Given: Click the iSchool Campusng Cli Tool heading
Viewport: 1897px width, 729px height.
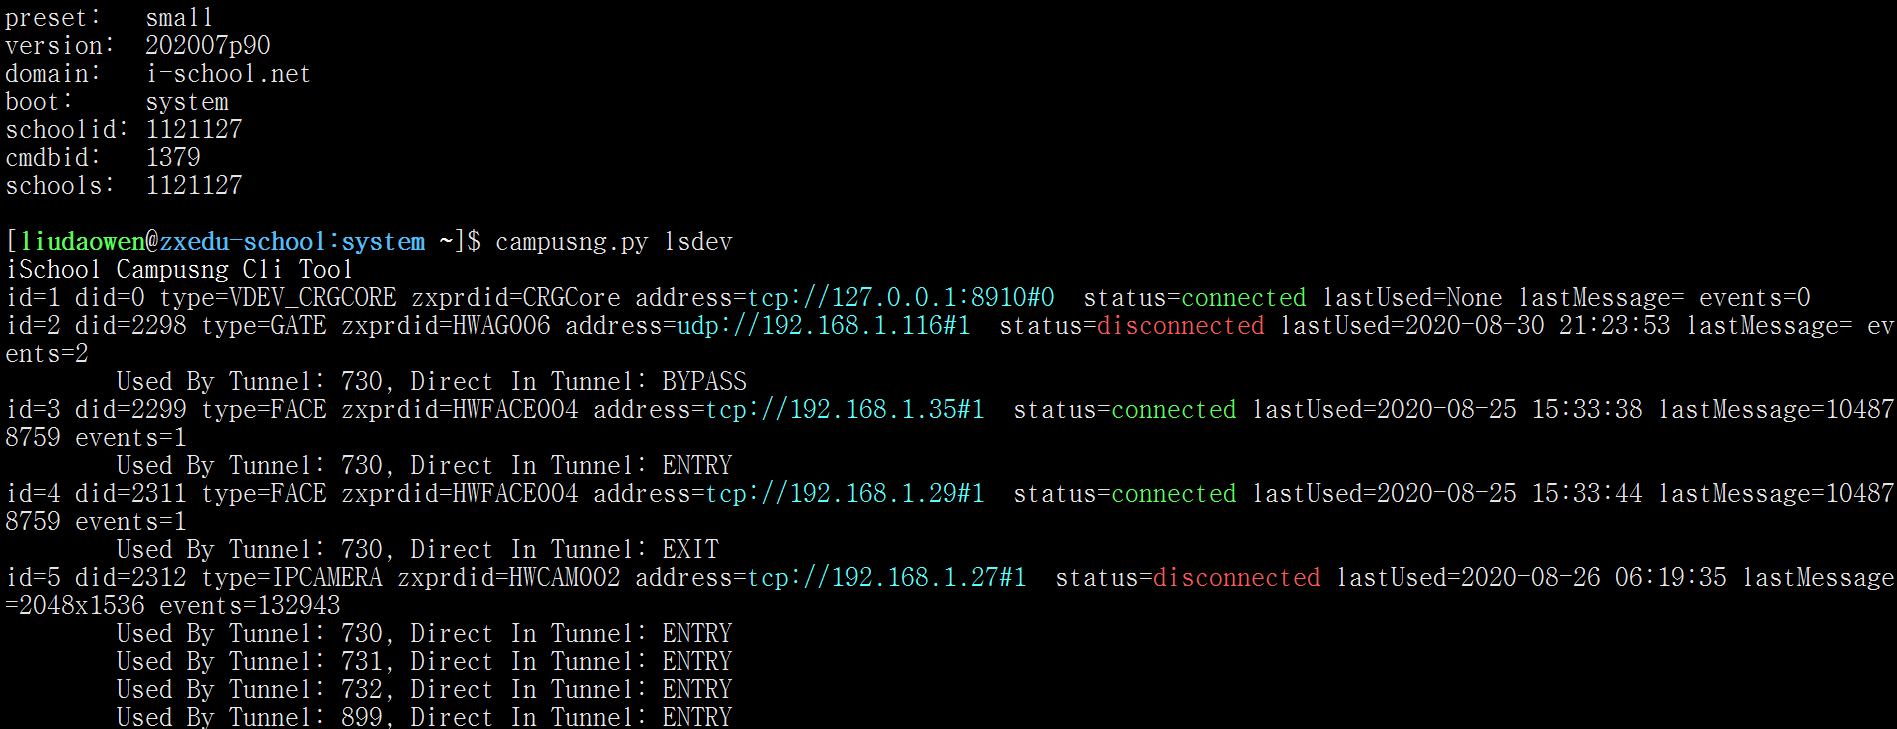Looking at the screenshot, I should (179, 270).
